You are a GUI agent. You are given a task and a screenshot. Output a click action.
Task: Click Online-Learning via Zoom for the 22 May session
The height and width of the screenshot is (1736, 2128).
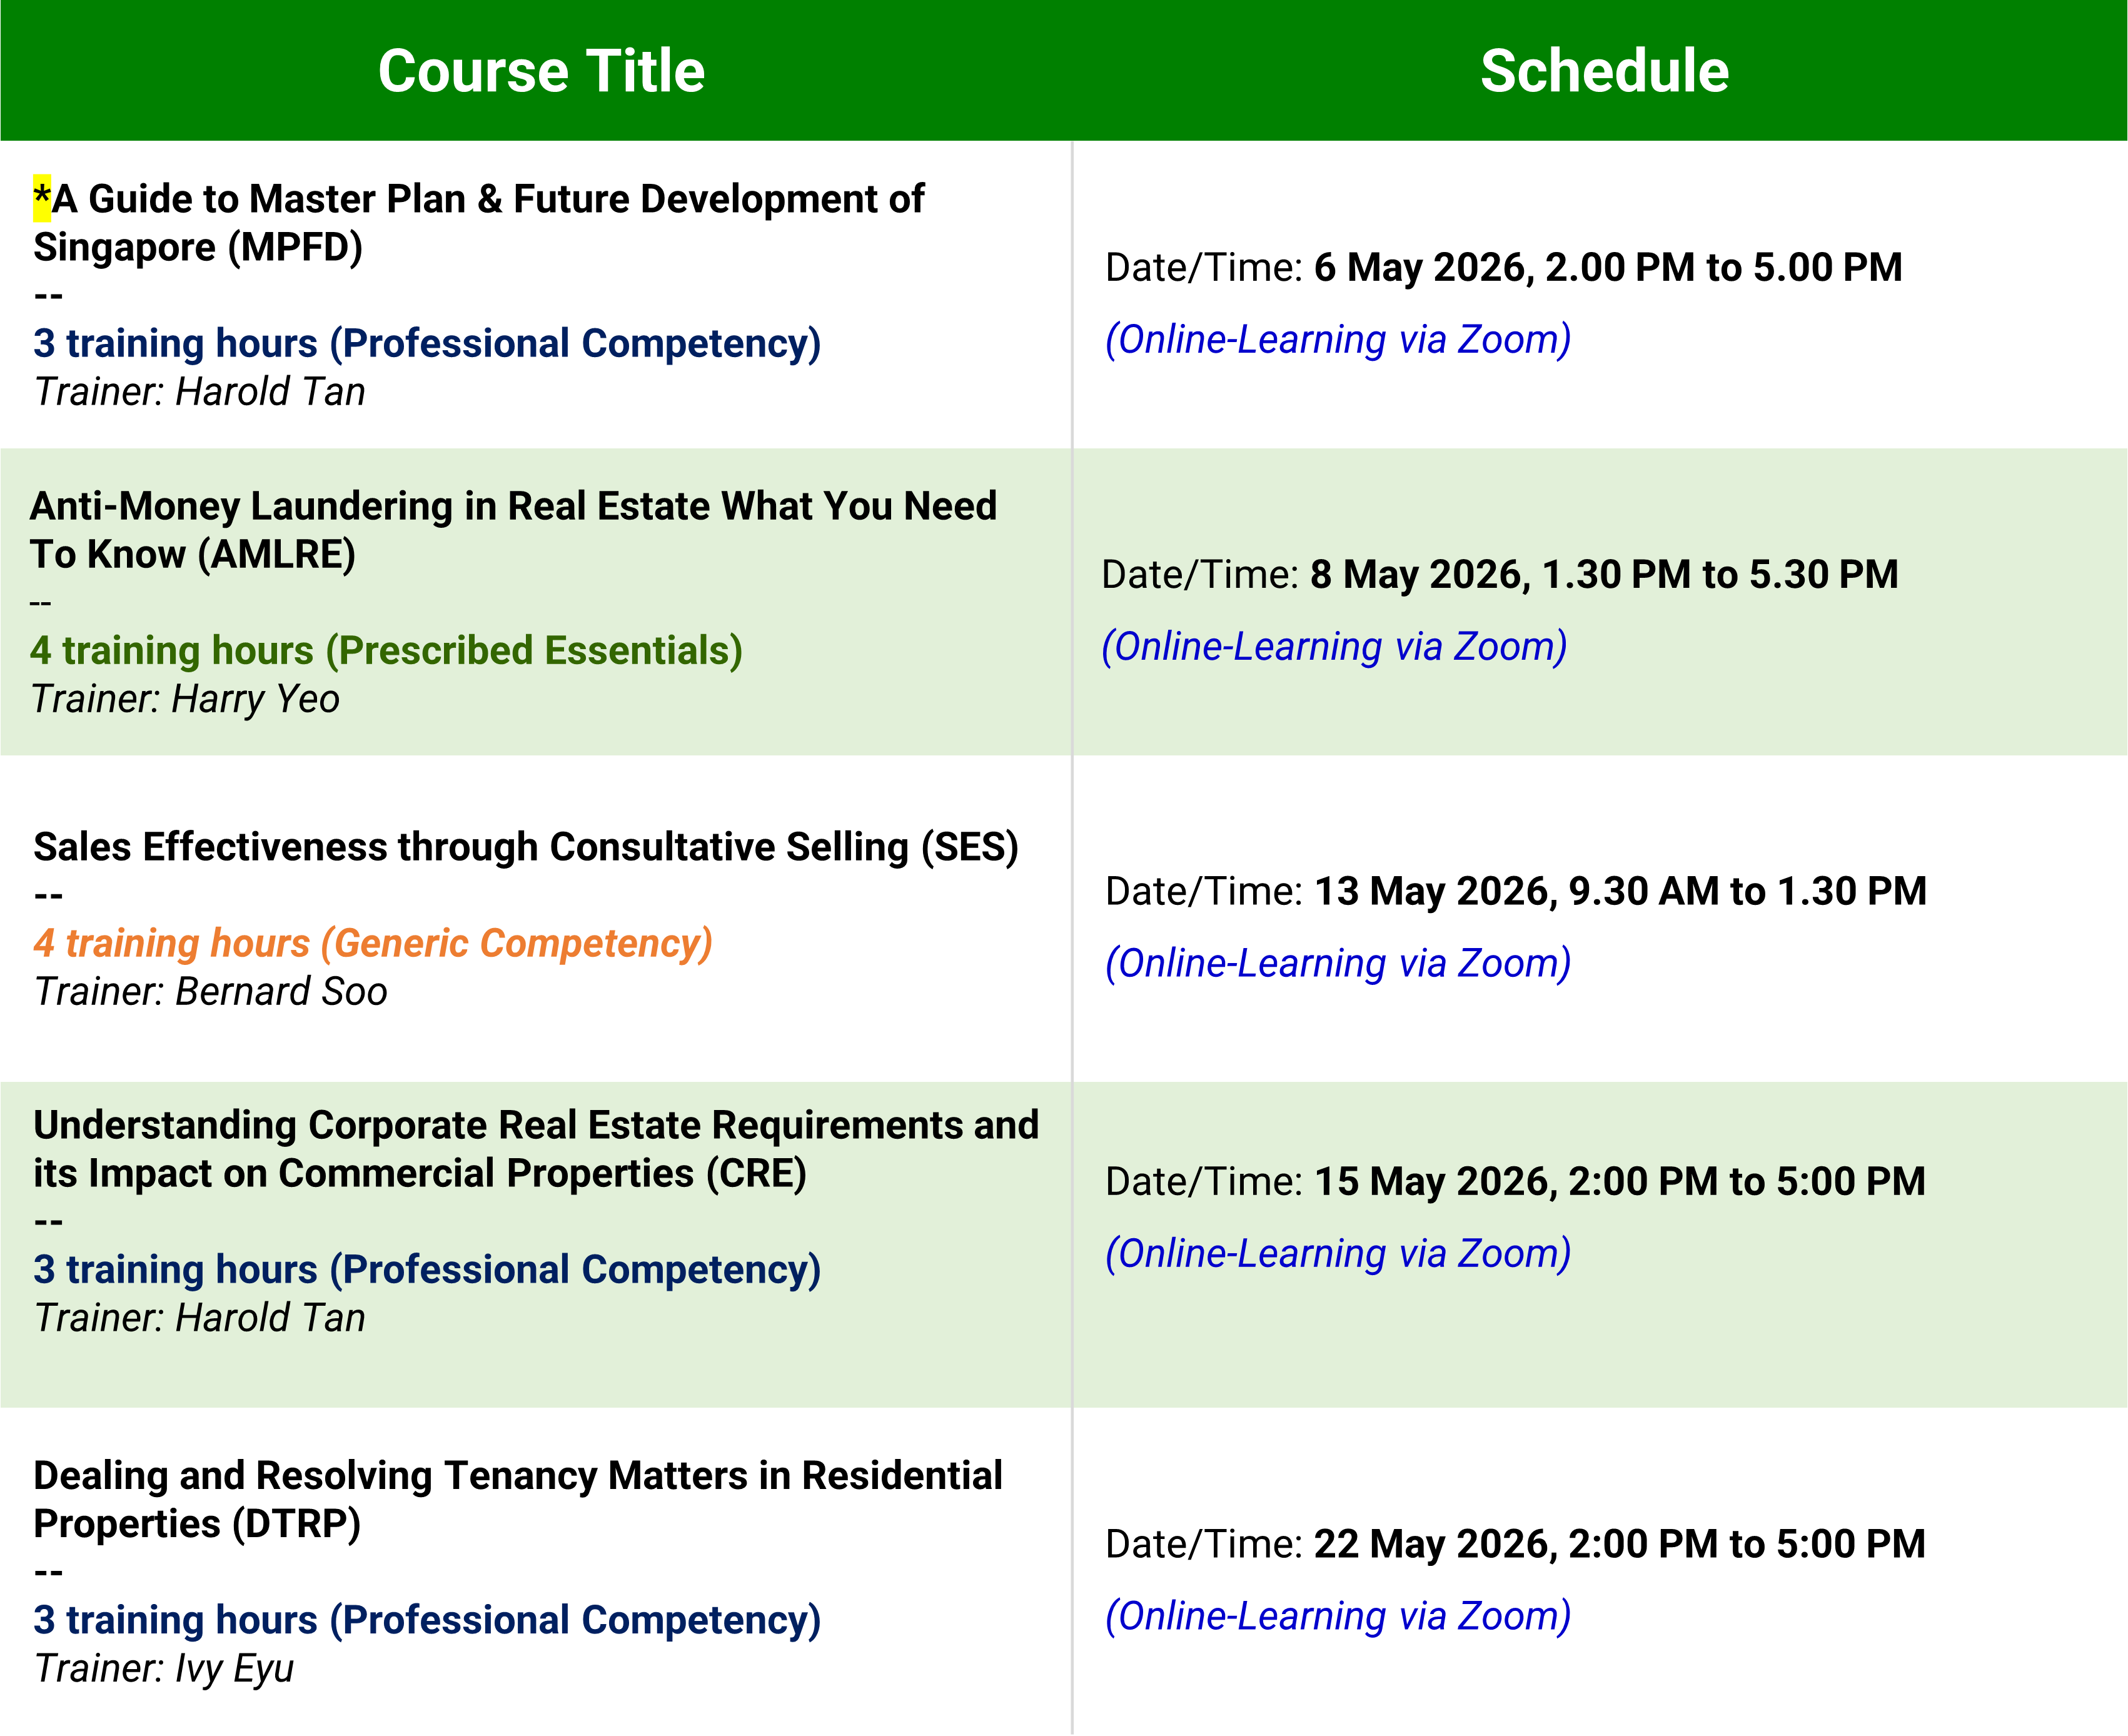click(1338, 1616)
